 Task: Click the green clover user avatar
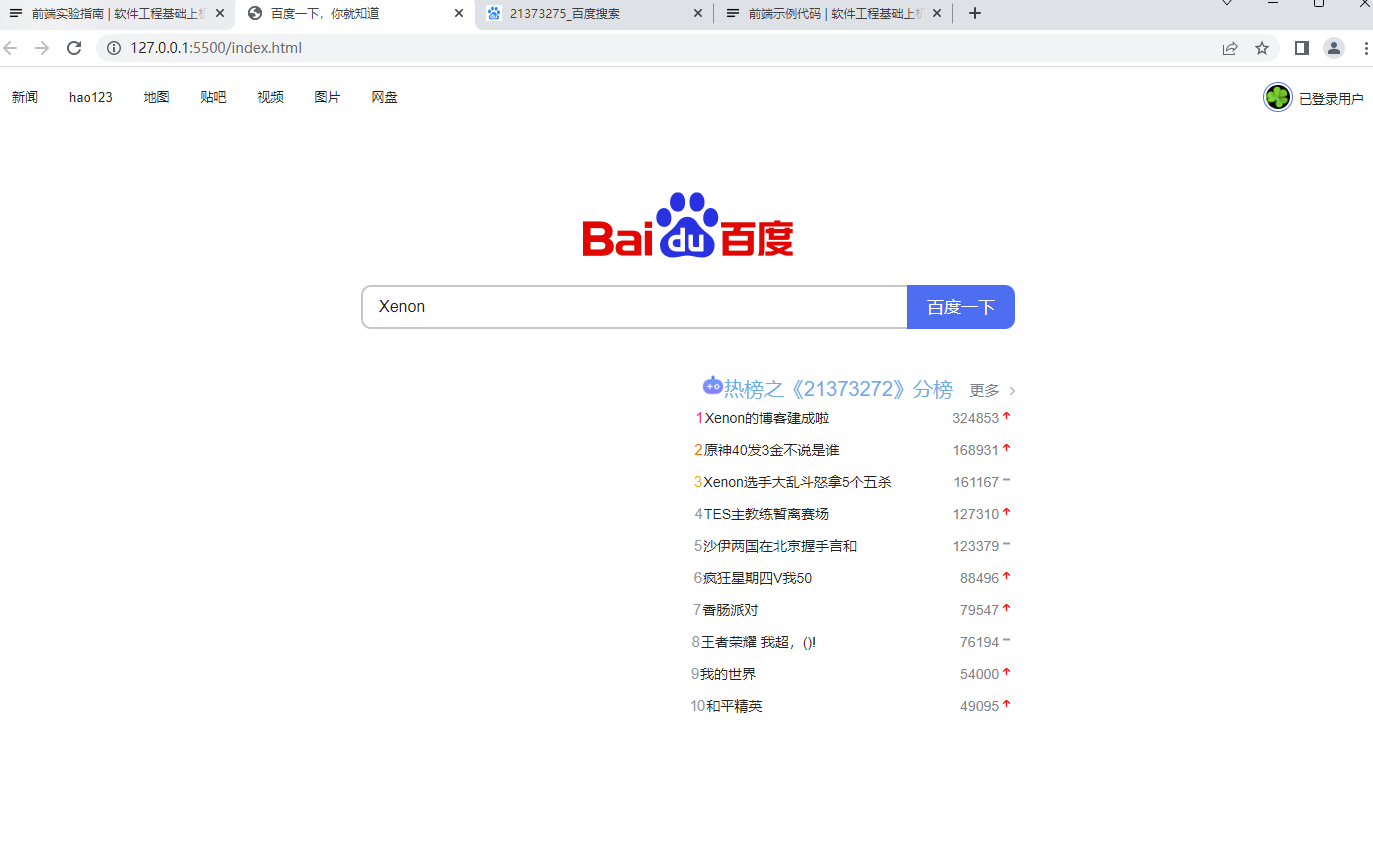click(x=1278, y=97)
